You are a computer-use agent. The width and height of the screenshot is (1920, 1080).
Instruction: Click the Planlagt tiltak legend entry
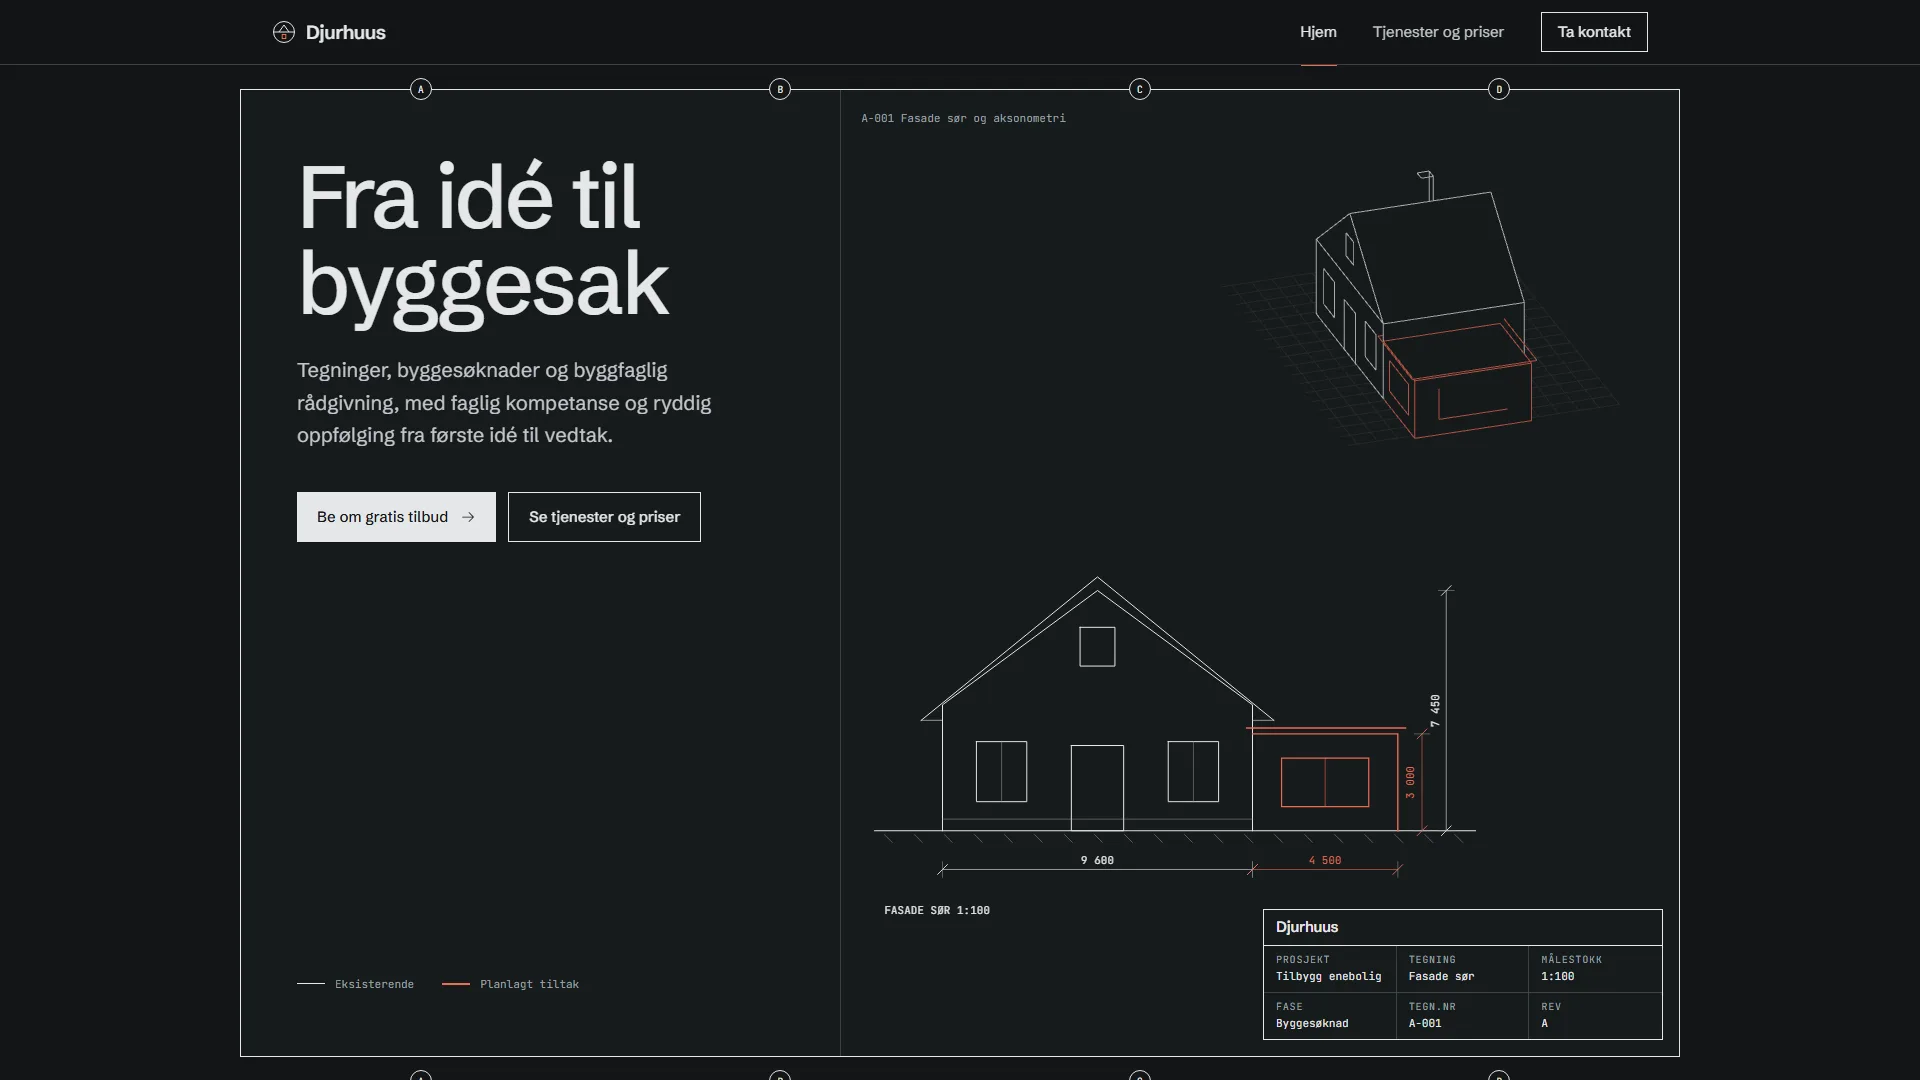point(510,984)
